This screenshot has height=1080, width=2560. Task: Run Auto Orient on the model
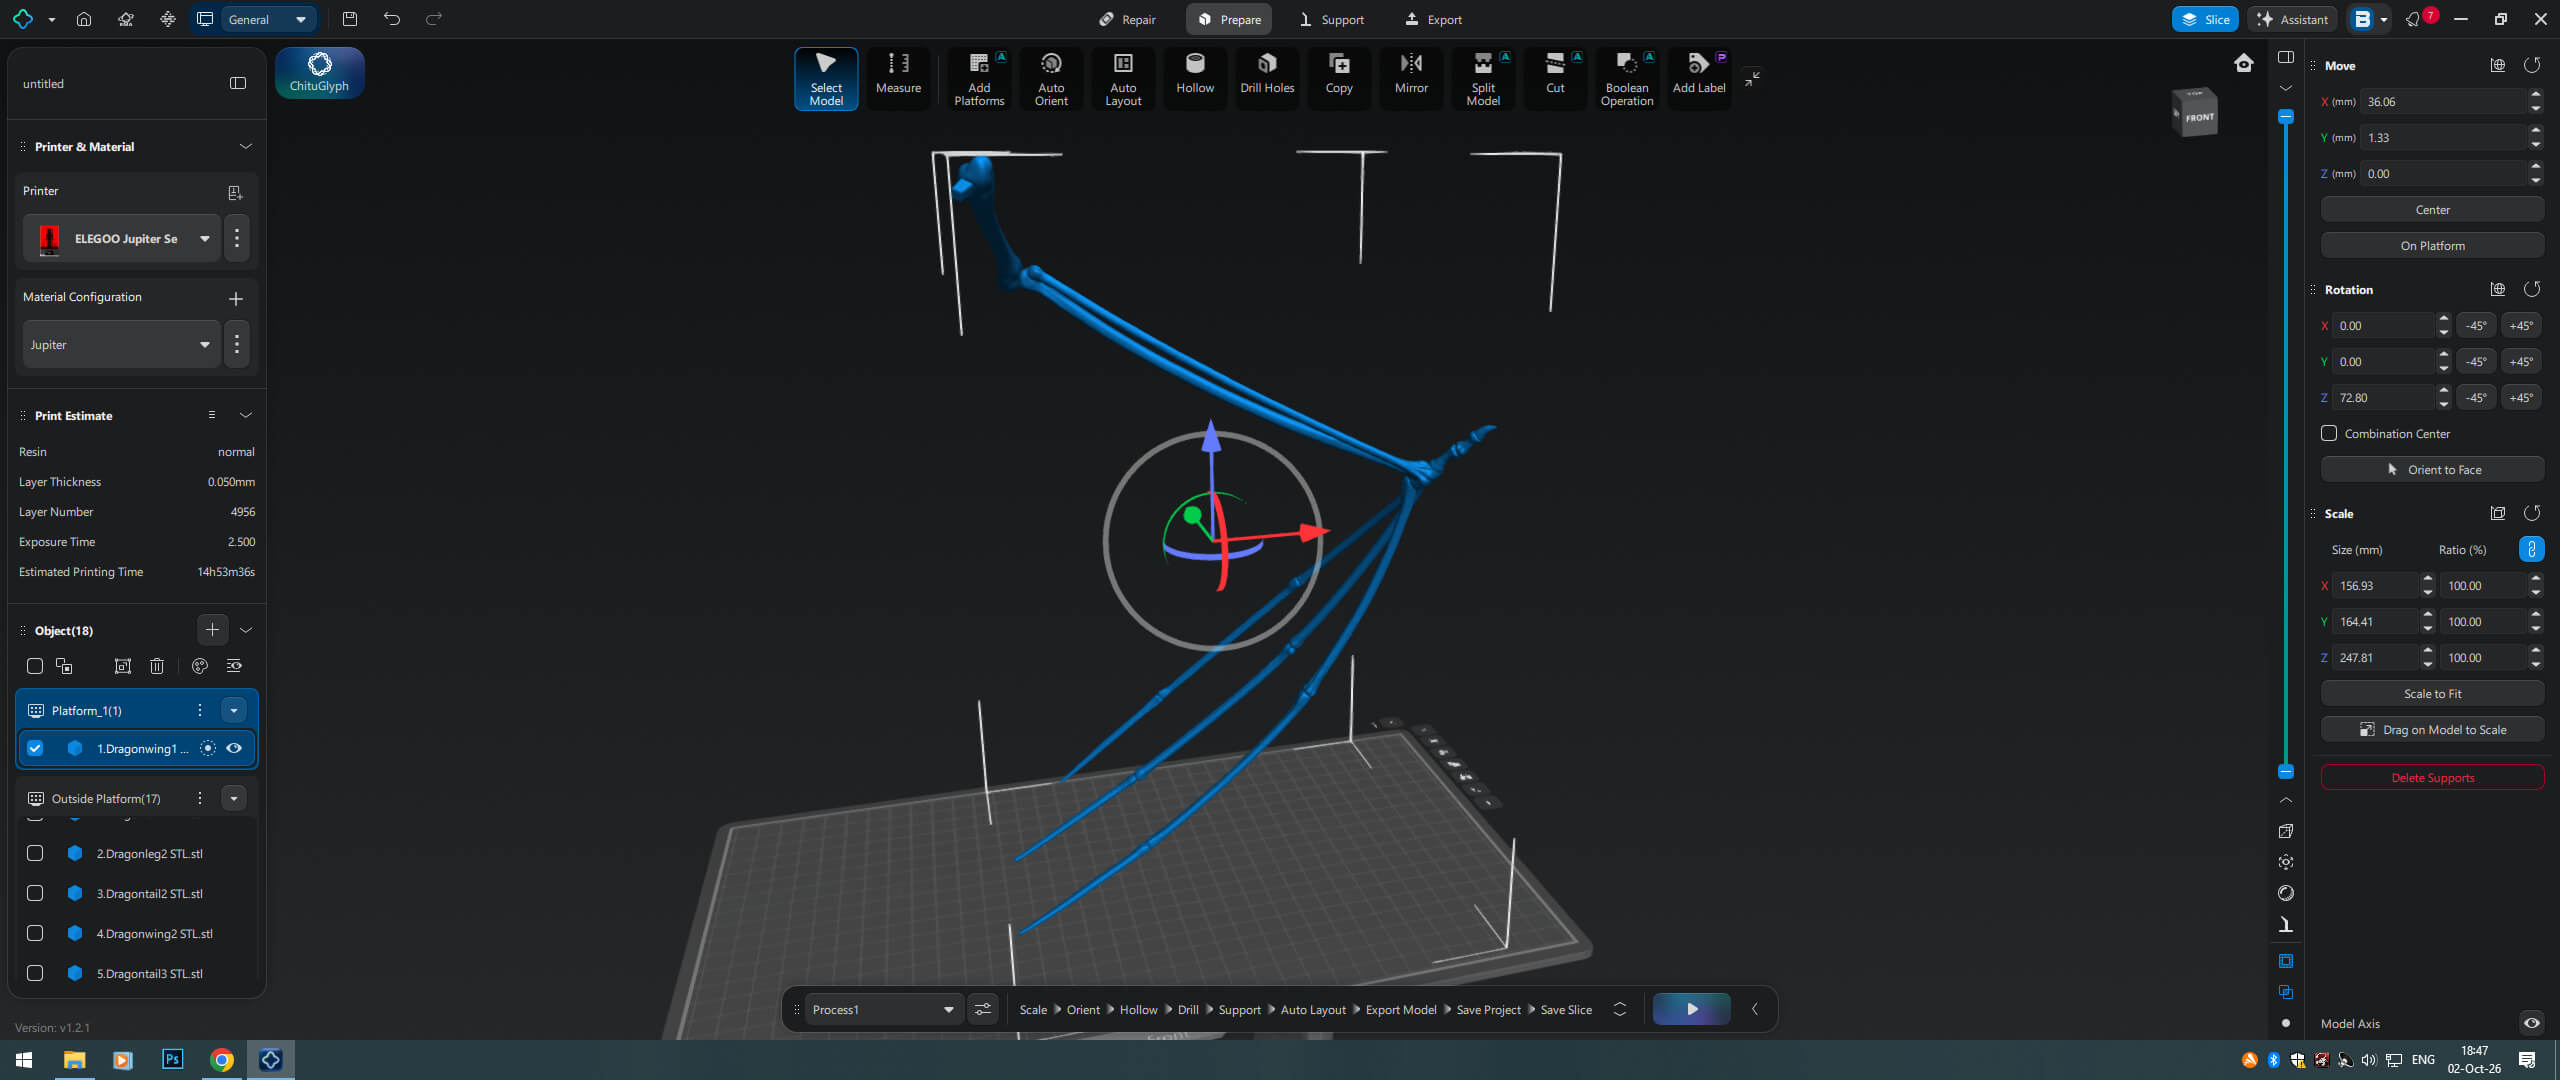pos(1050,78)
